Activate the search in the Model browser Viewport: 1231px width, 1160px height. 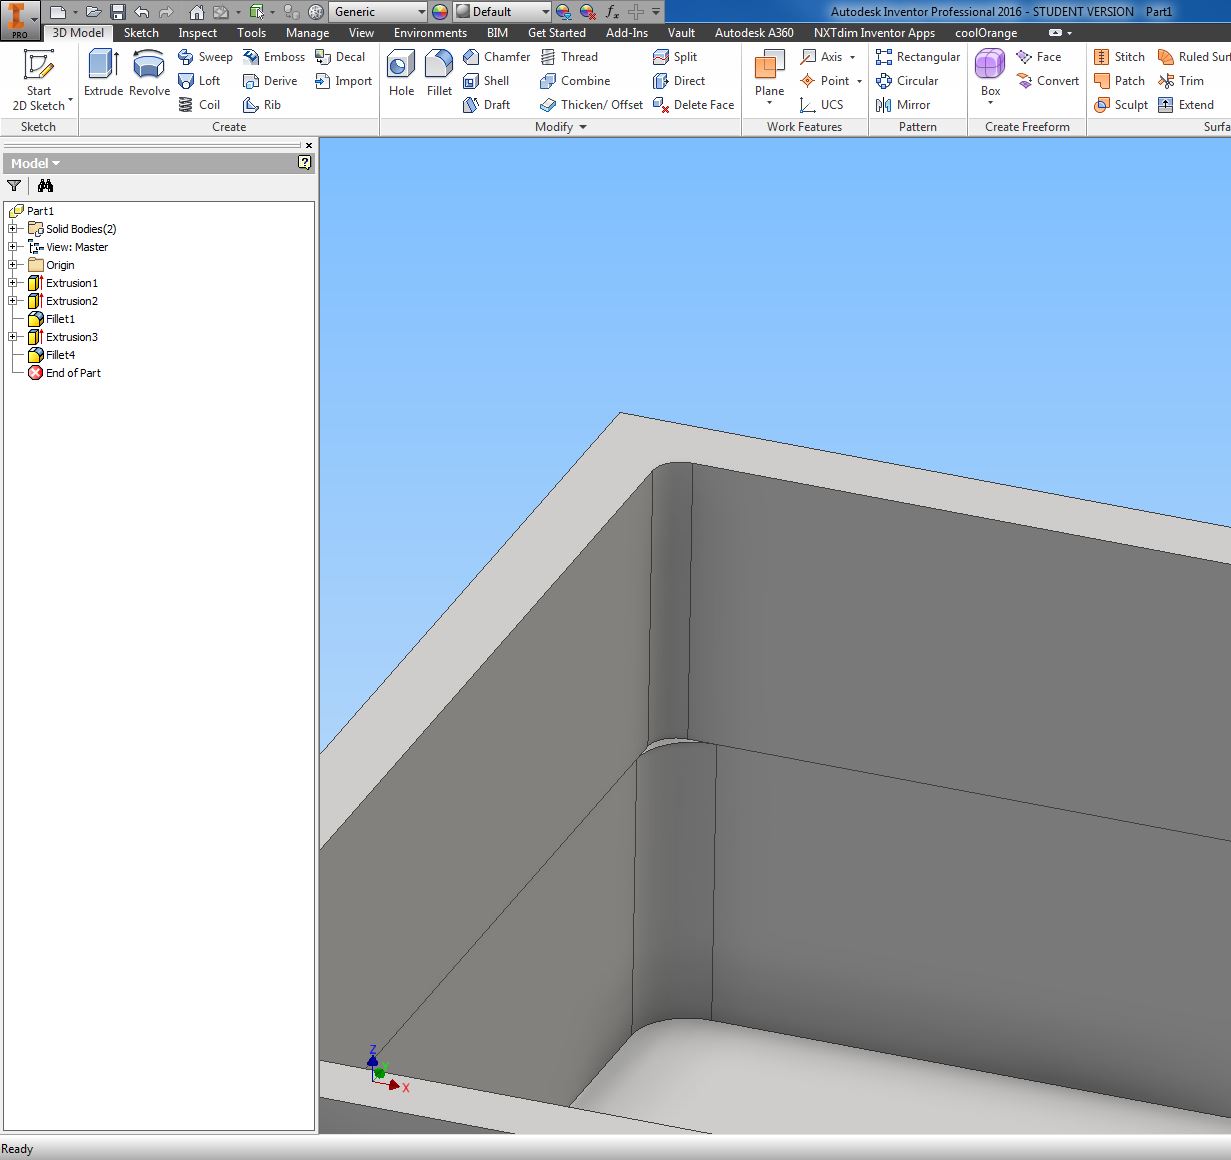coord(45,185)
